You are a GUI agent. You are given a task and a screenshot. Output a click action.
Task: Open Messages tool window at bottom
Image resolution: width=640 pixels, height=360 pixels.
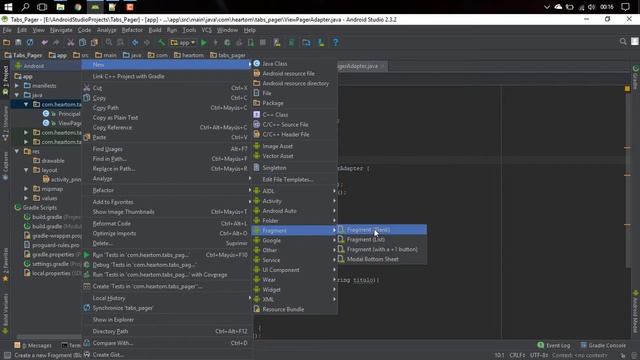click(x=33, y=345)
